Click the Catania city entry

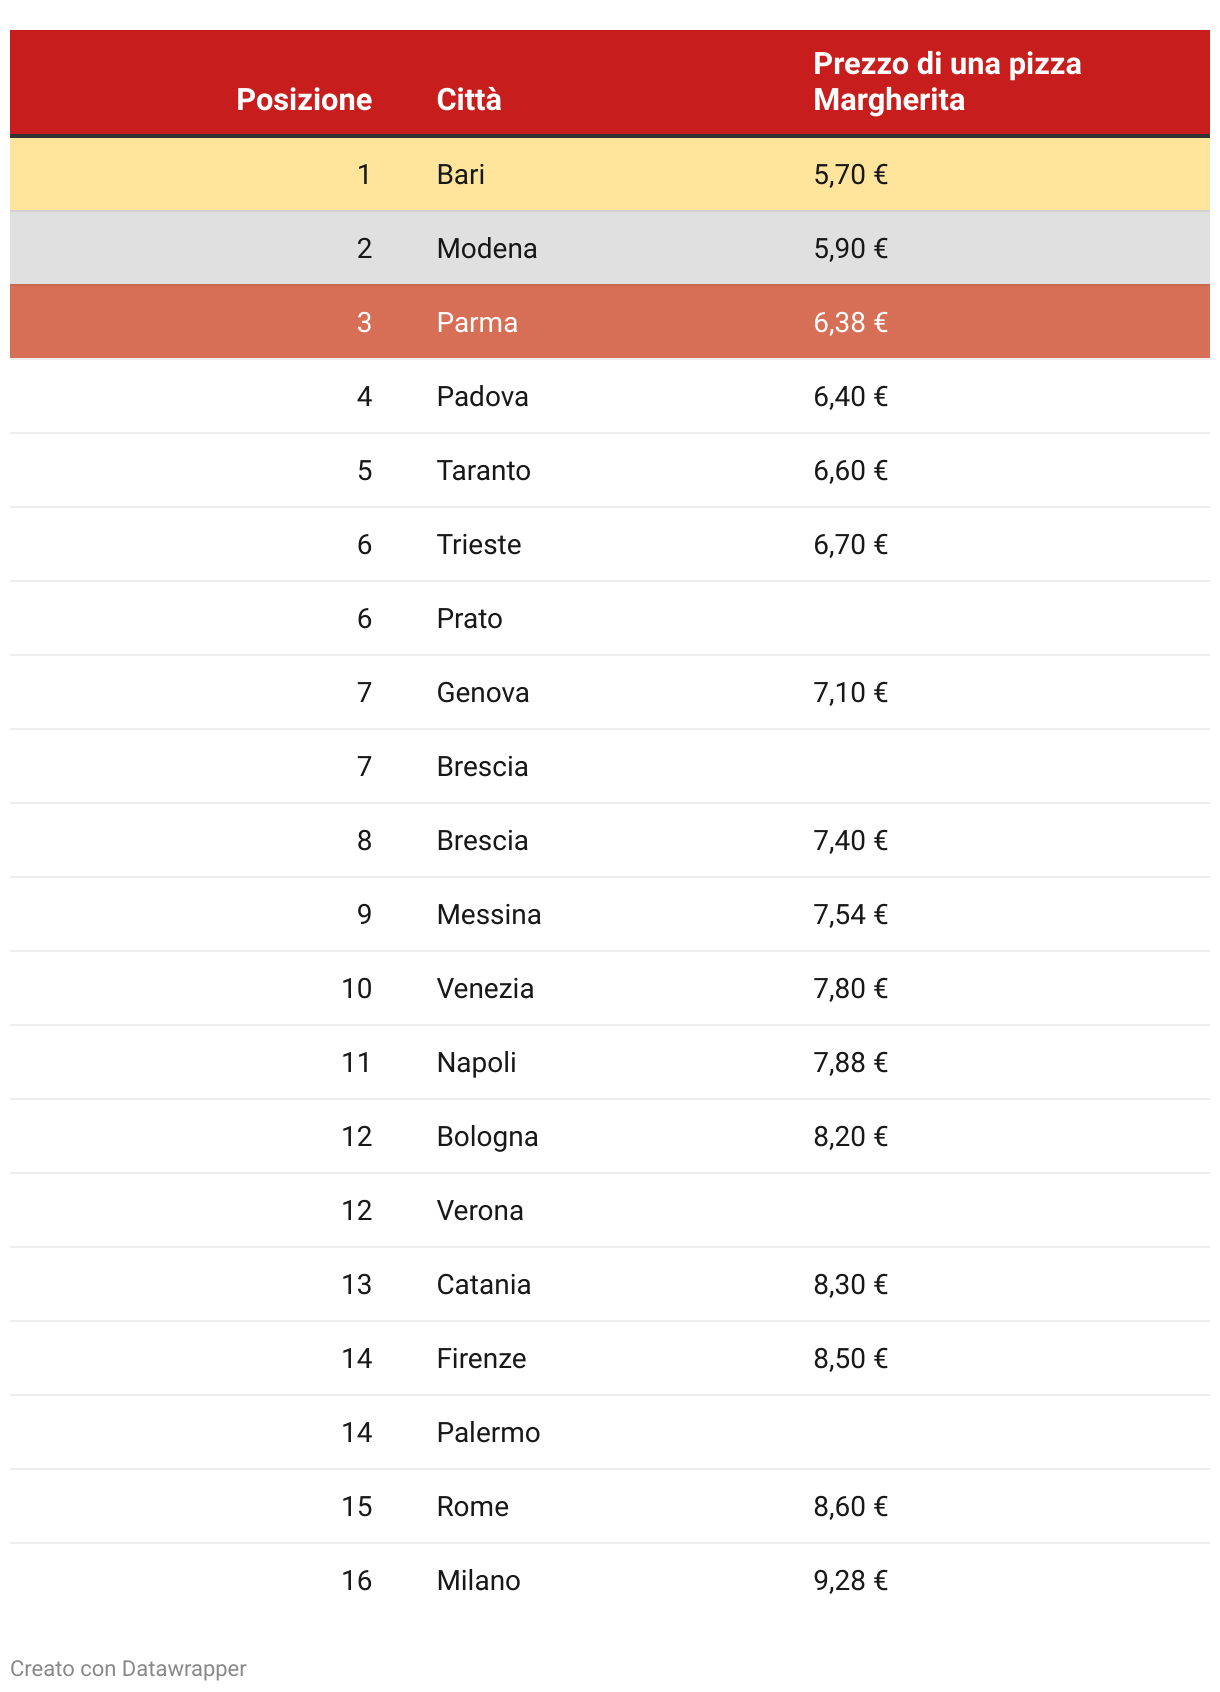pos(483,1285)
